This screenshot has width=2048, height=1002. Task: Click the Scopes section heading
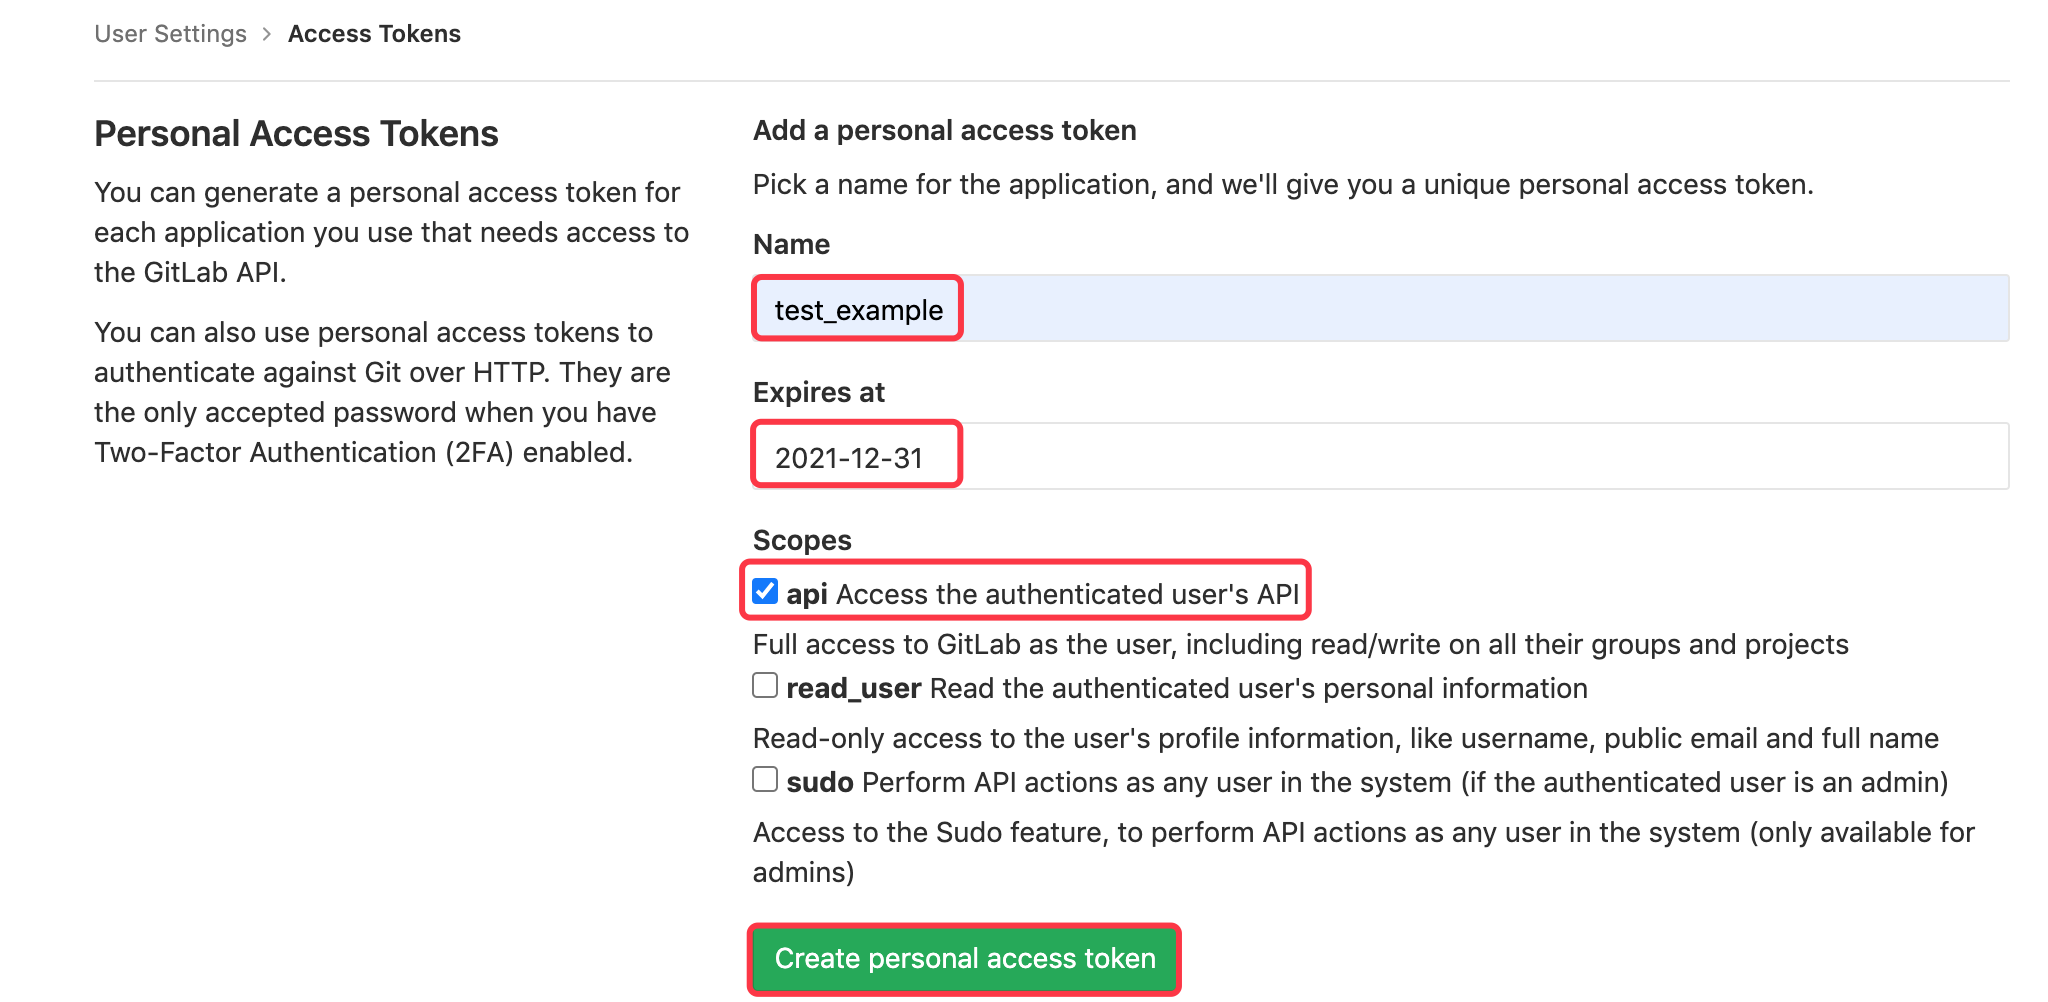[x=802, y=539]
